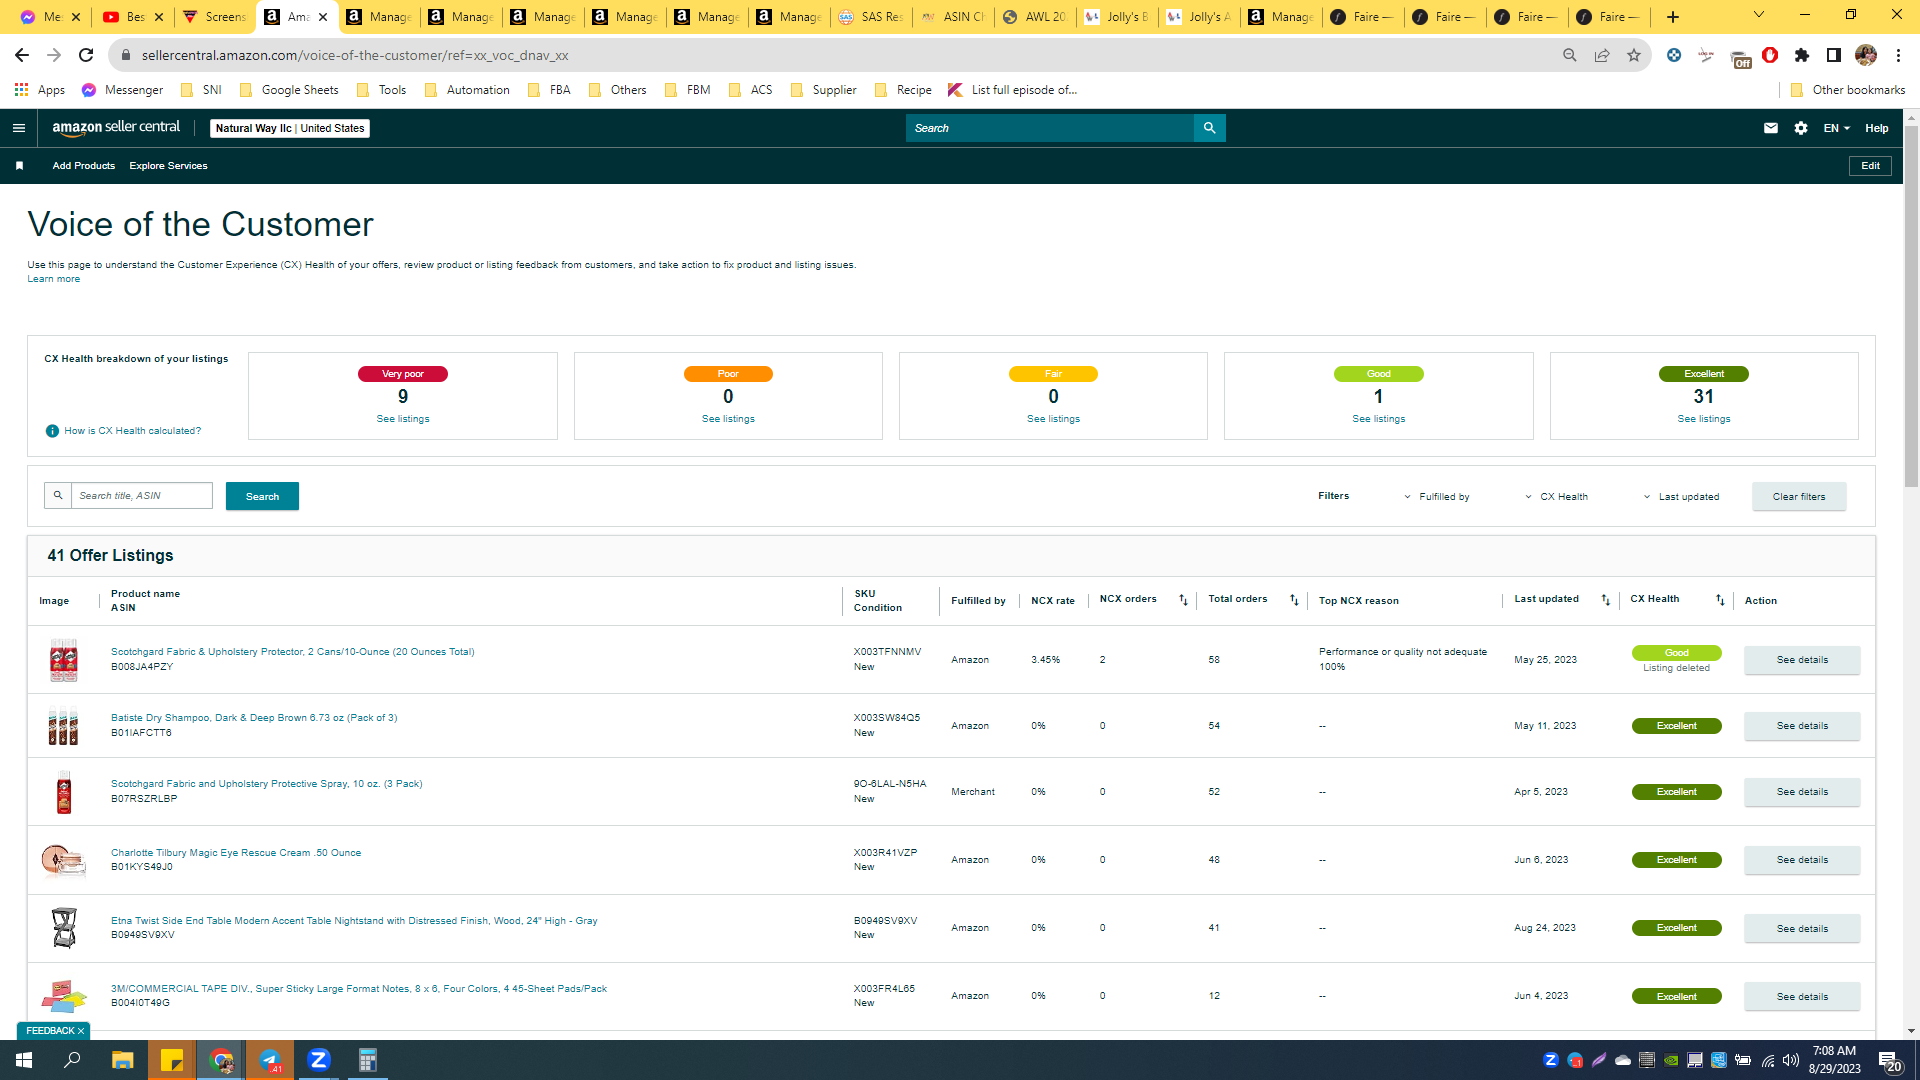The width and height of the screenshot is (1920, 1080).
Task: Open the Google Sheets bookmark folder
Action: (289, 90)
